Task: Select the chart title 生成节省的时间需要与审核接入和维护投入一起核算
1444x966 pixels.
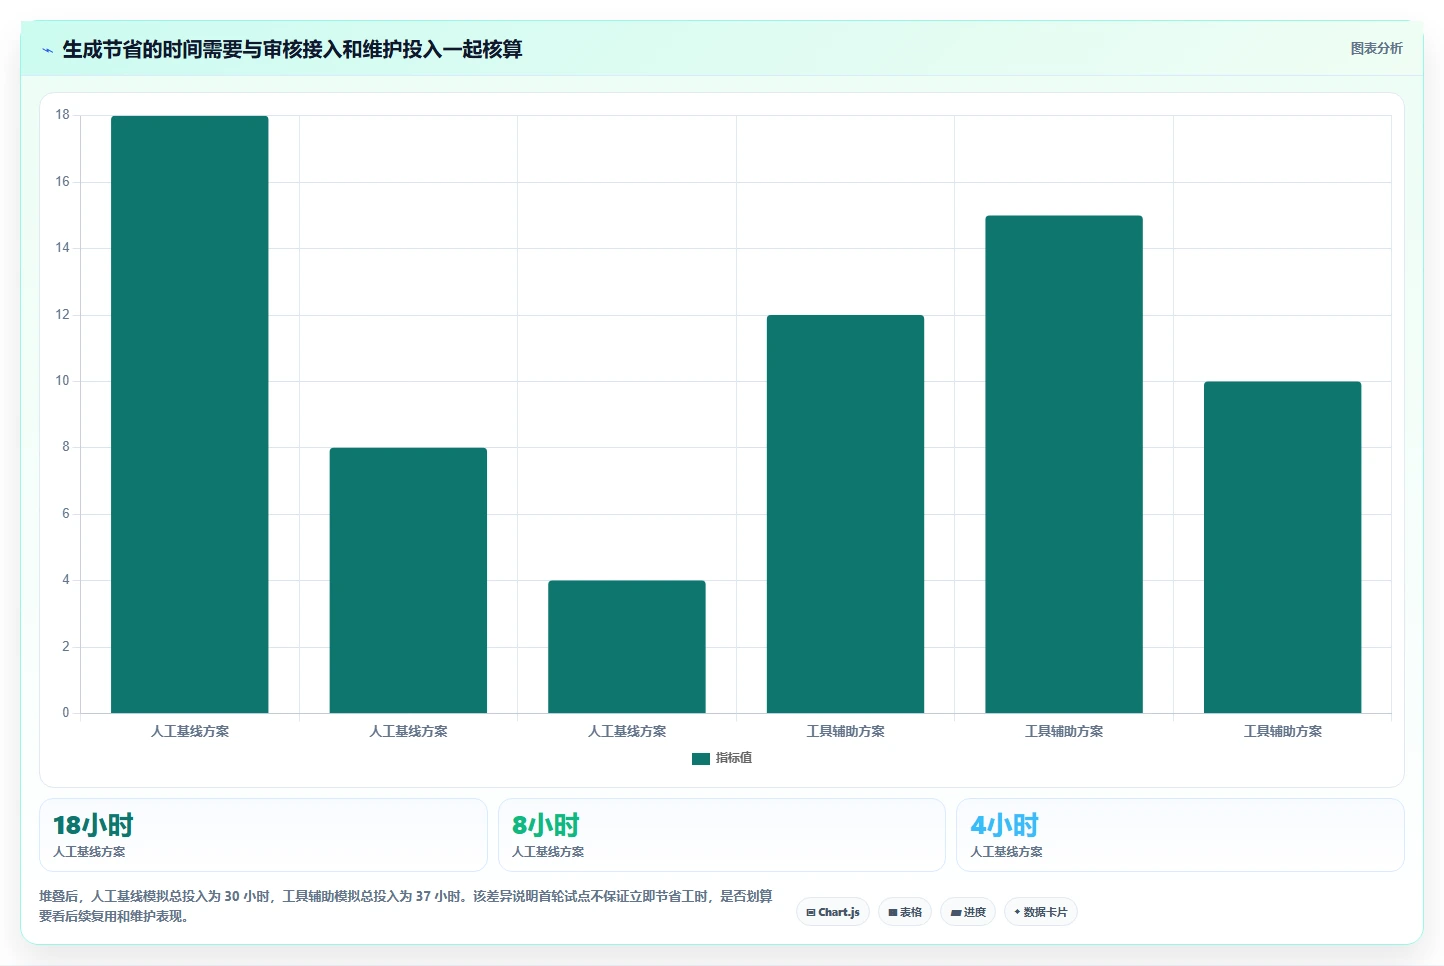Action: tap(292, 49)
